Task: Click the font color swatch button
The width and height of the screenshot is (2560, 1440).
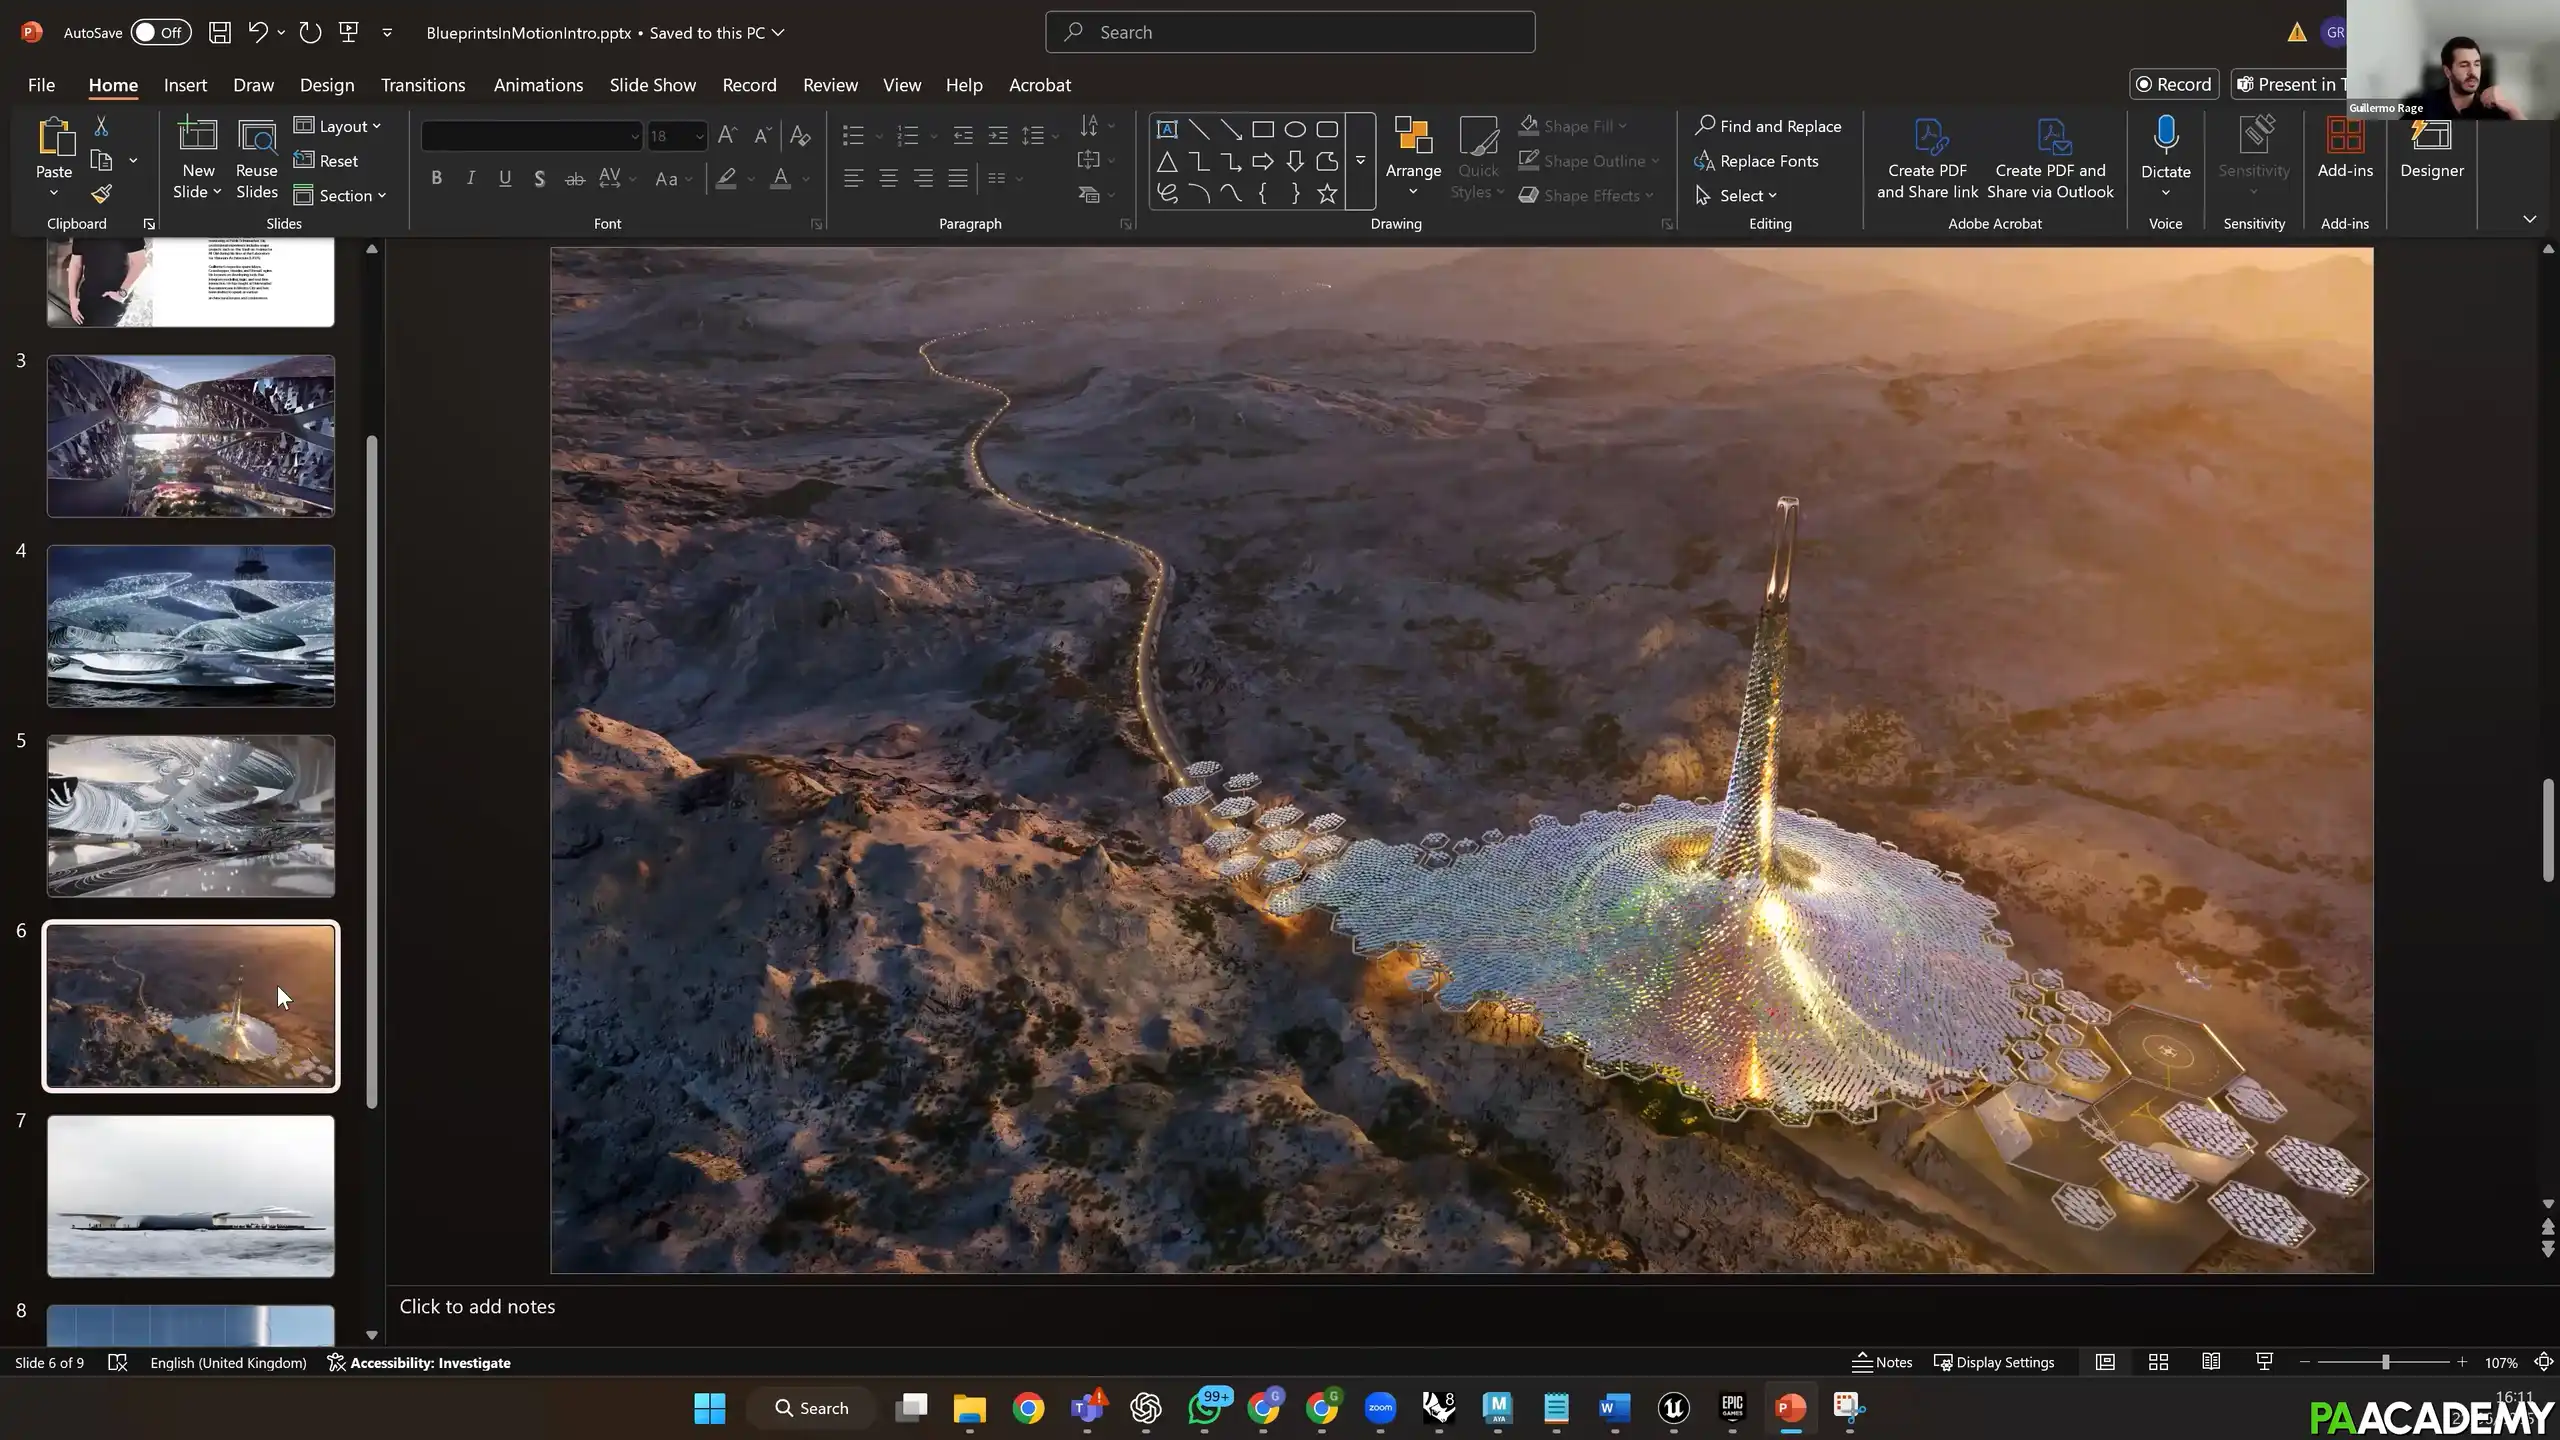Action: [781, 178]
